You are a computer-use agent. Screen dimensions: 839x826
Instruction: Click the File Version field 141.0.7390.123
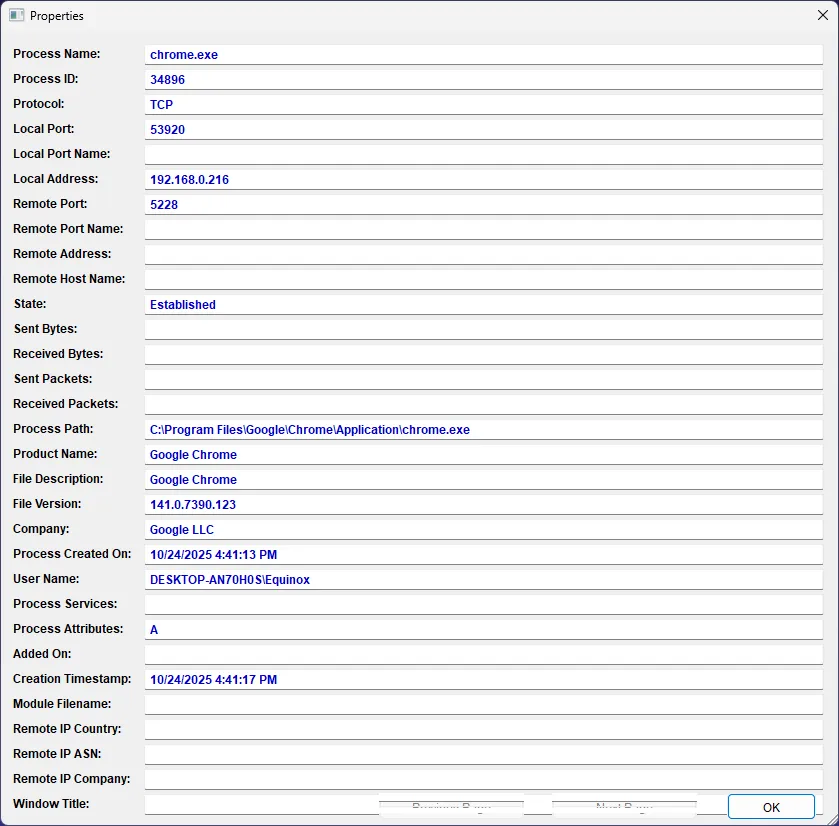[483, 505]
